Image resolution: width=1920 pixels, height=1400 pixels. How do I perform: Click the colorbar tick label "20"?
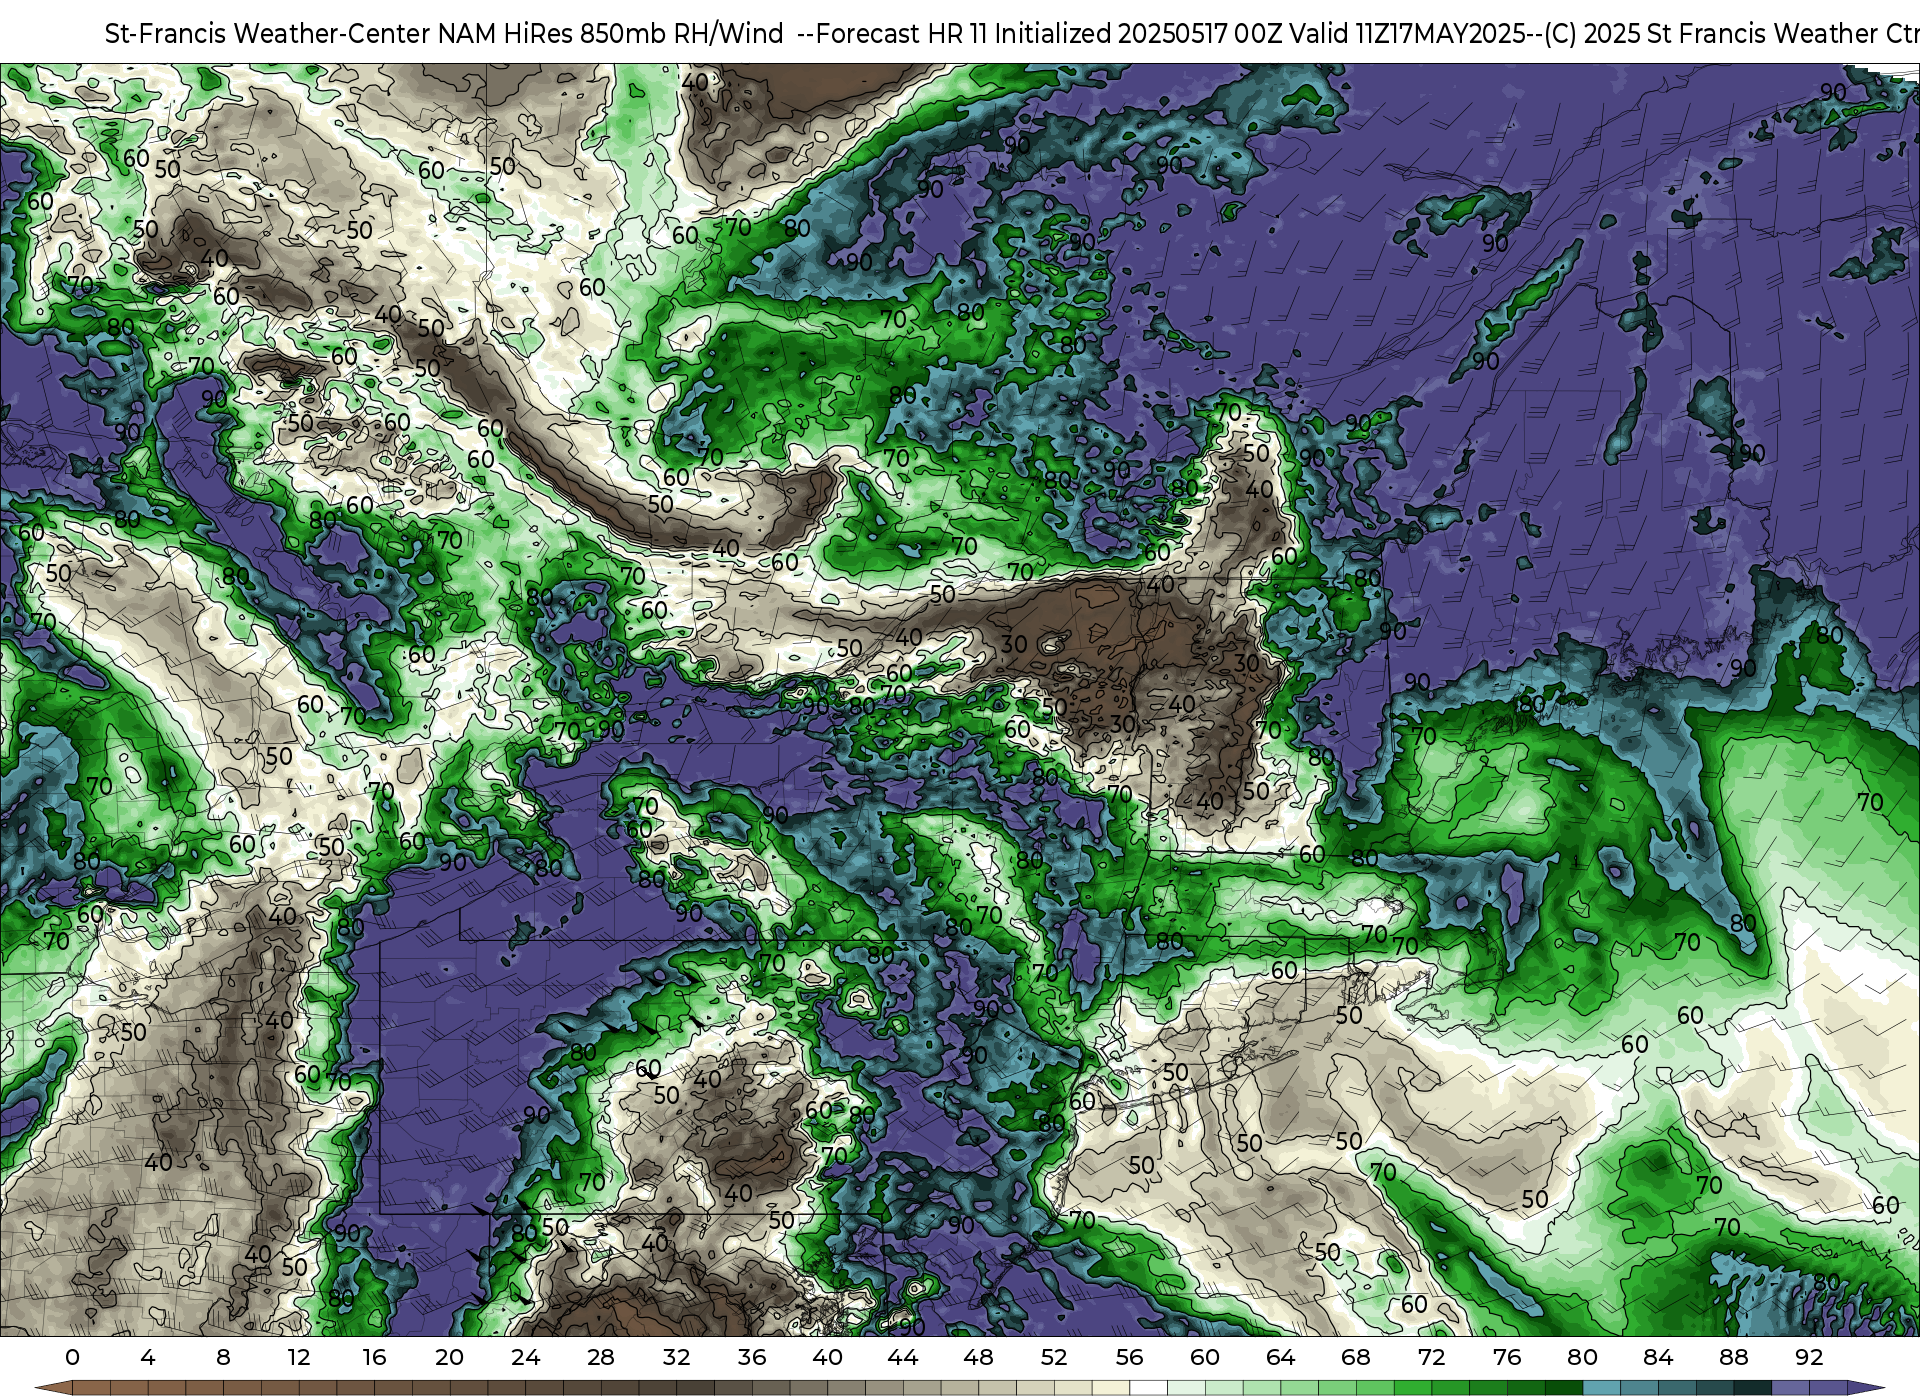click(450, 1358)
